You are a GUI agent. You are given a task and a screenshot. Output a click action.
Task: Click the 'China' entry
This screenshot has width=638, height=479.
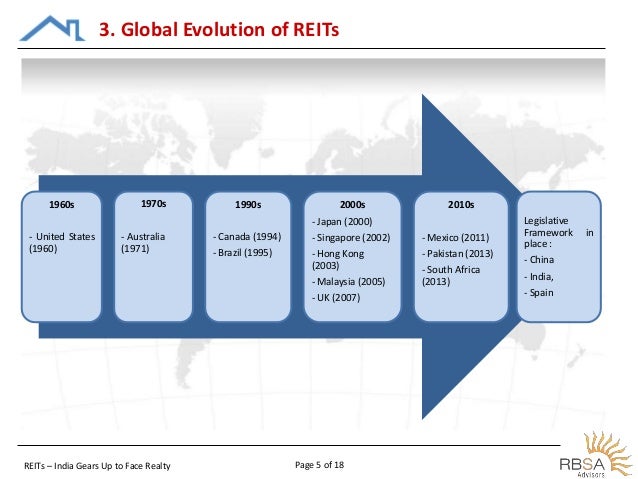(x=539, y=260)
